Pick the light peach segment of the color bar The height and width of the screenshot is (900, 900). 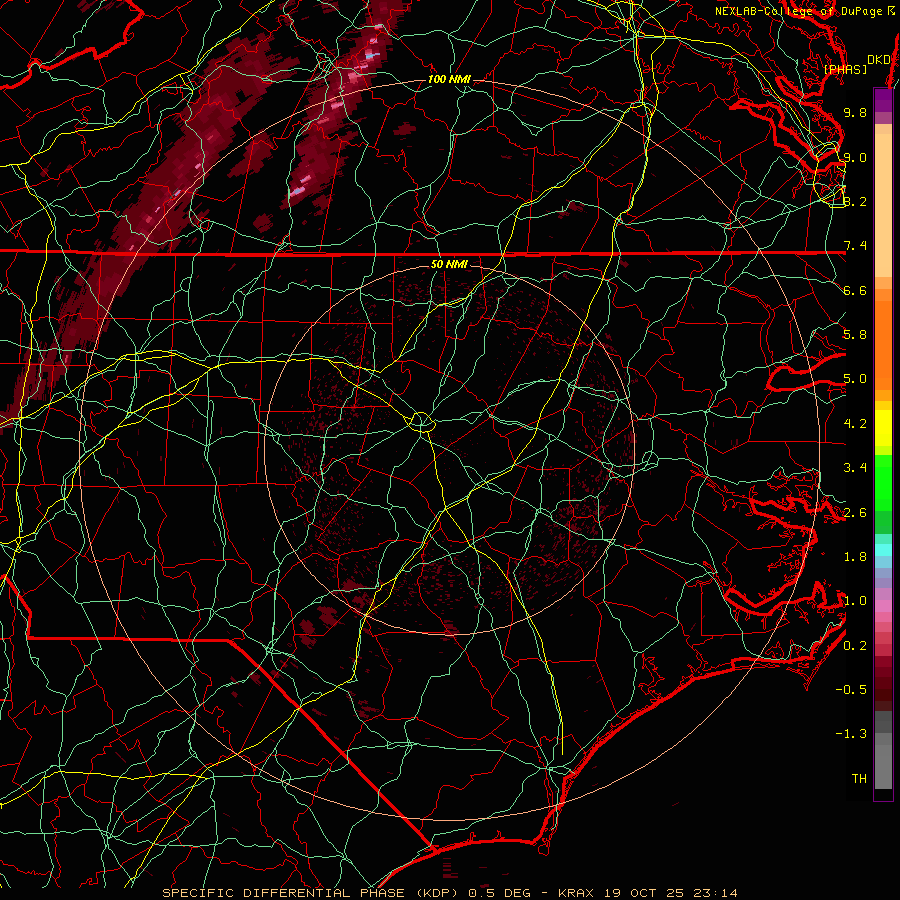[x=883, y=207]
